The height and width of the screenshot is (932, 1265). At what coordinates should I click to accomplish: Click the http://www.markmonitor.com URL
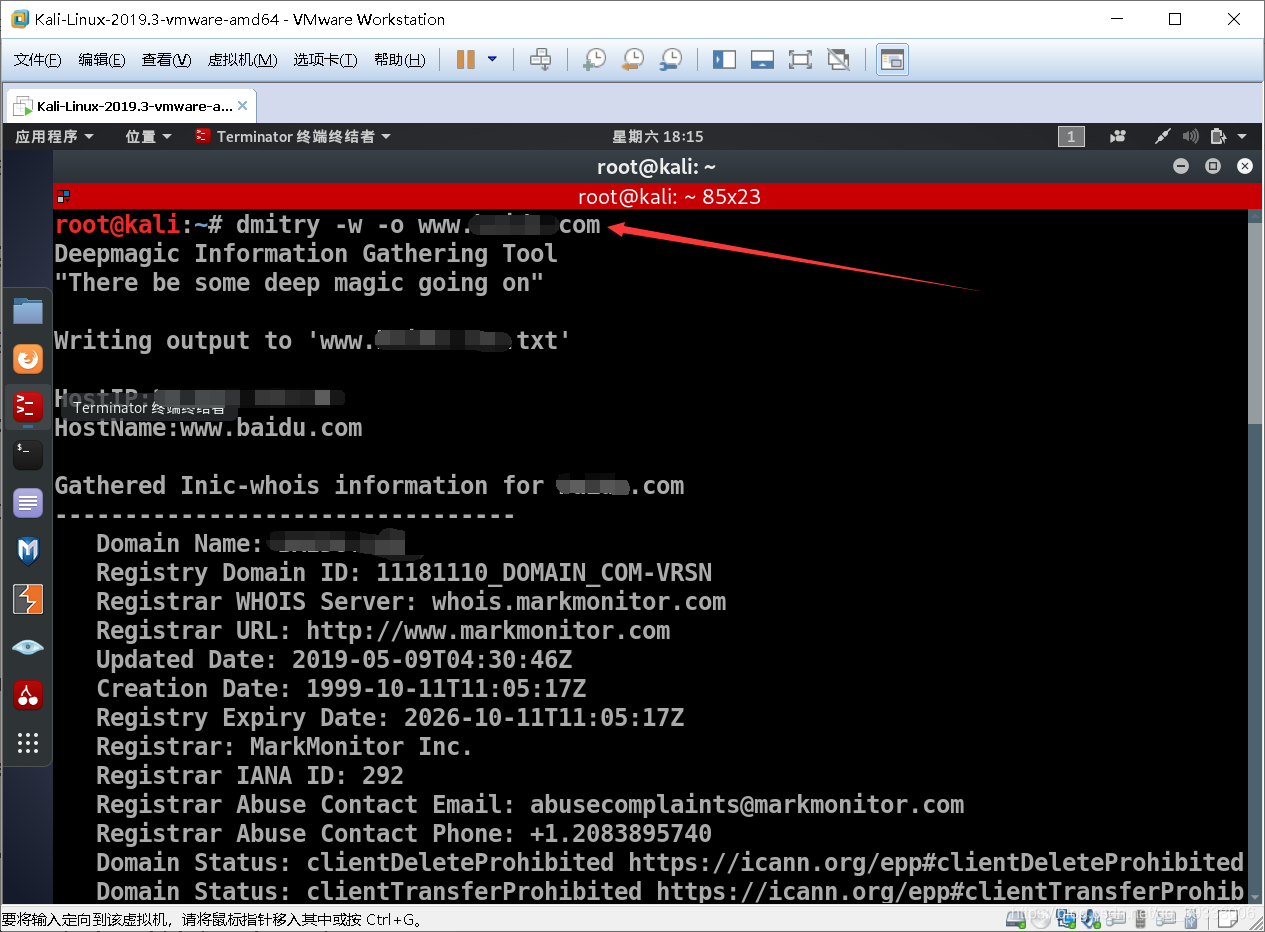click(x=488, y=631)
